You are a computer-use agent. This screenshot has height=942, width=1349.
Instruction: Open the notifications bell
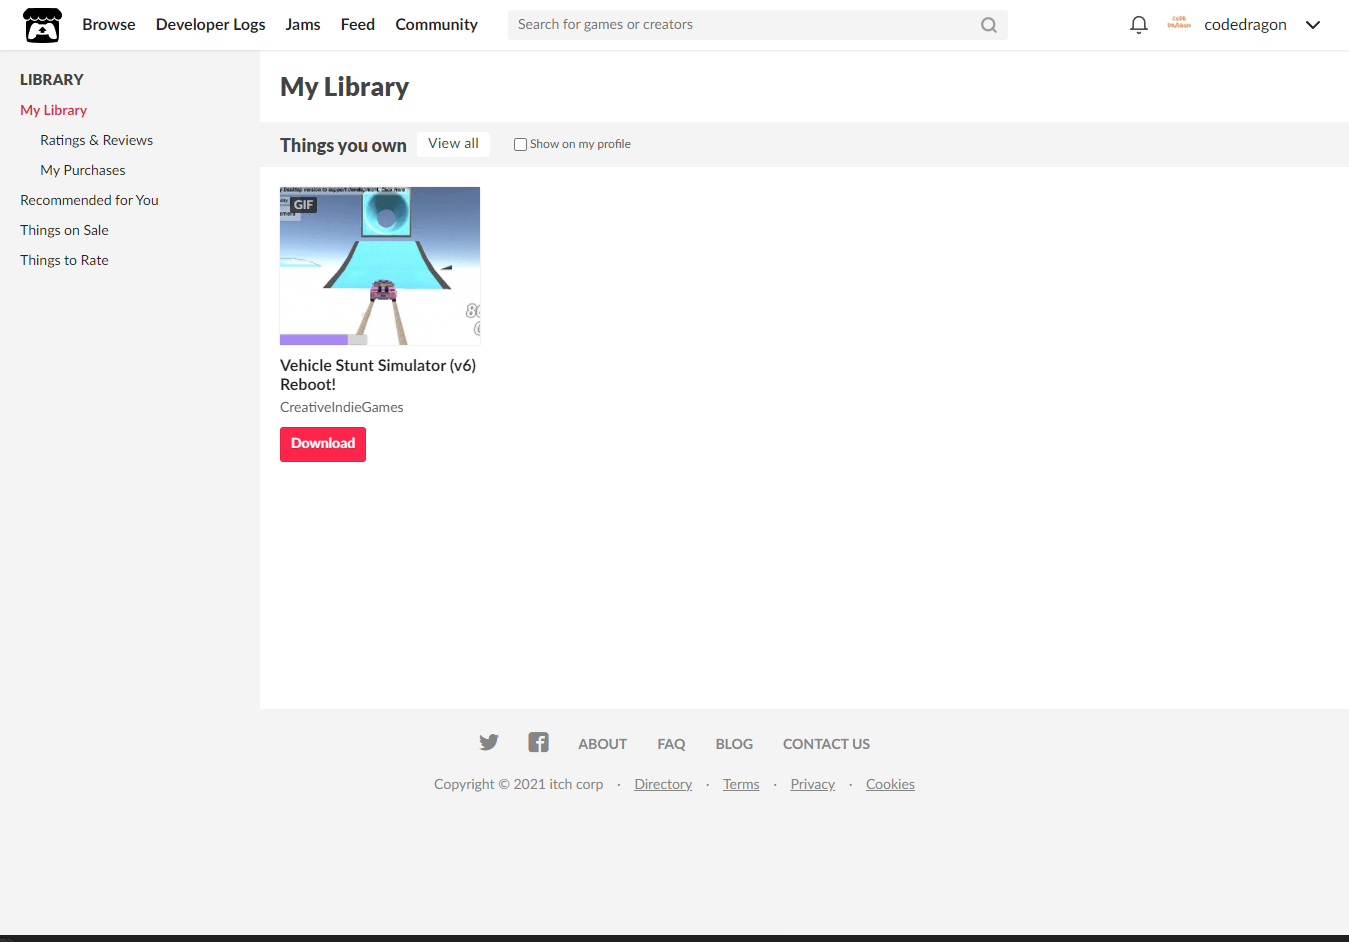pyautogui.click(x=1138, y=25)
